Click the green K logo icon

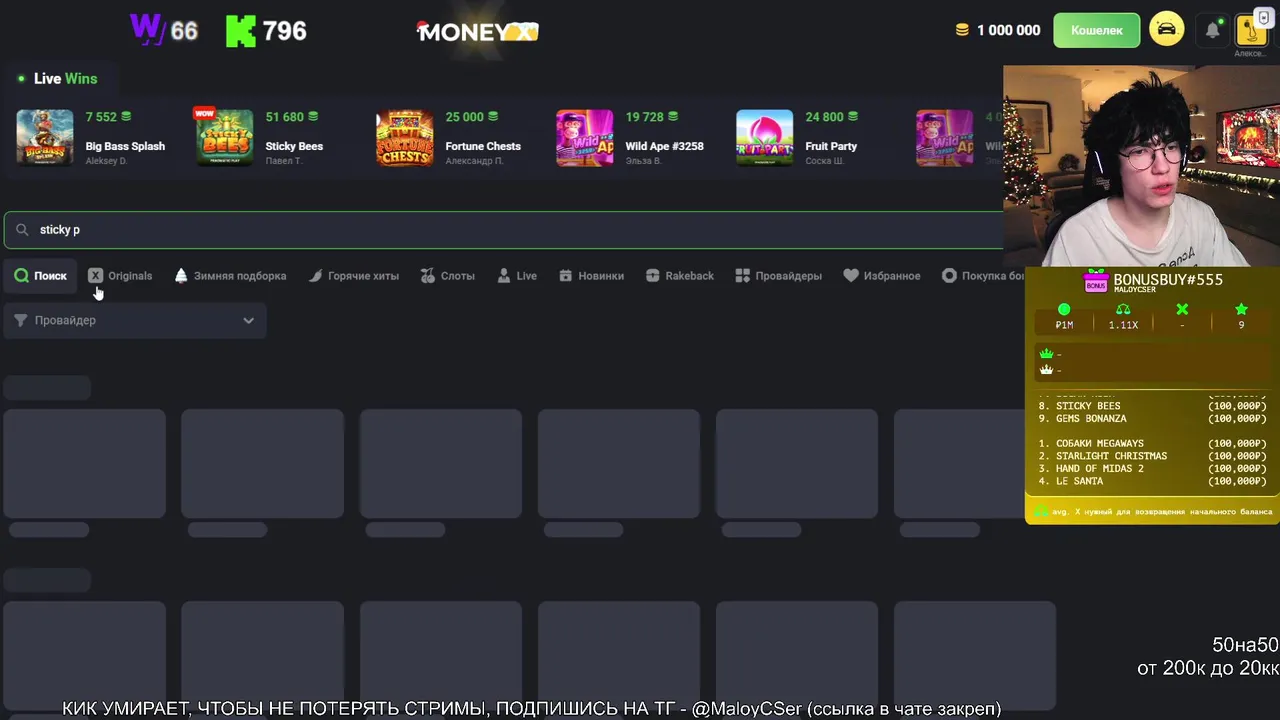[x=240, y=31]
